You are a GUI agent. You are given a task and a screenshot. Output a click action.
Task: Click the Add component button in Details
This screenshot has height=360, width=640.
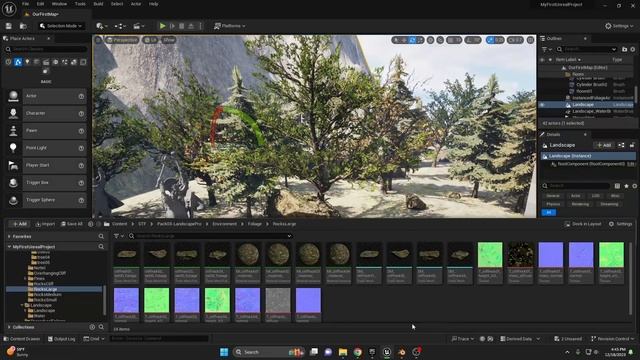[604, 145]
